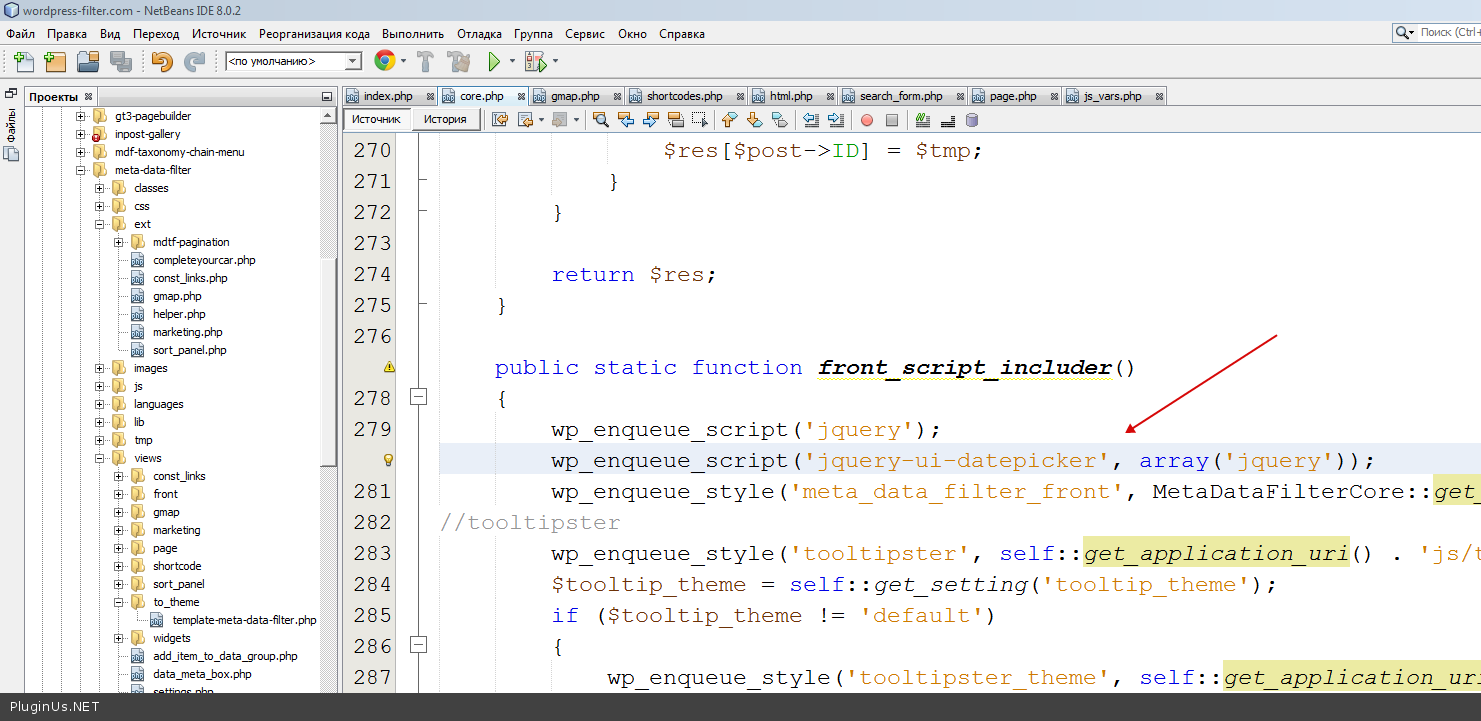The image size is (1481, 721).
Task: Click the search field in top right
Action: (1446, 33)
